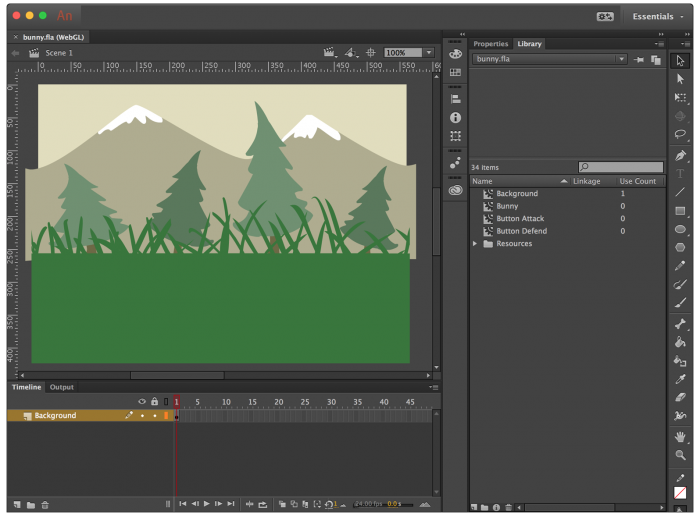The height and width of the screenshot is (519, 700).
Task: Click the Scene 1 label
Action: pyautogui.click(x=58, y=53)
